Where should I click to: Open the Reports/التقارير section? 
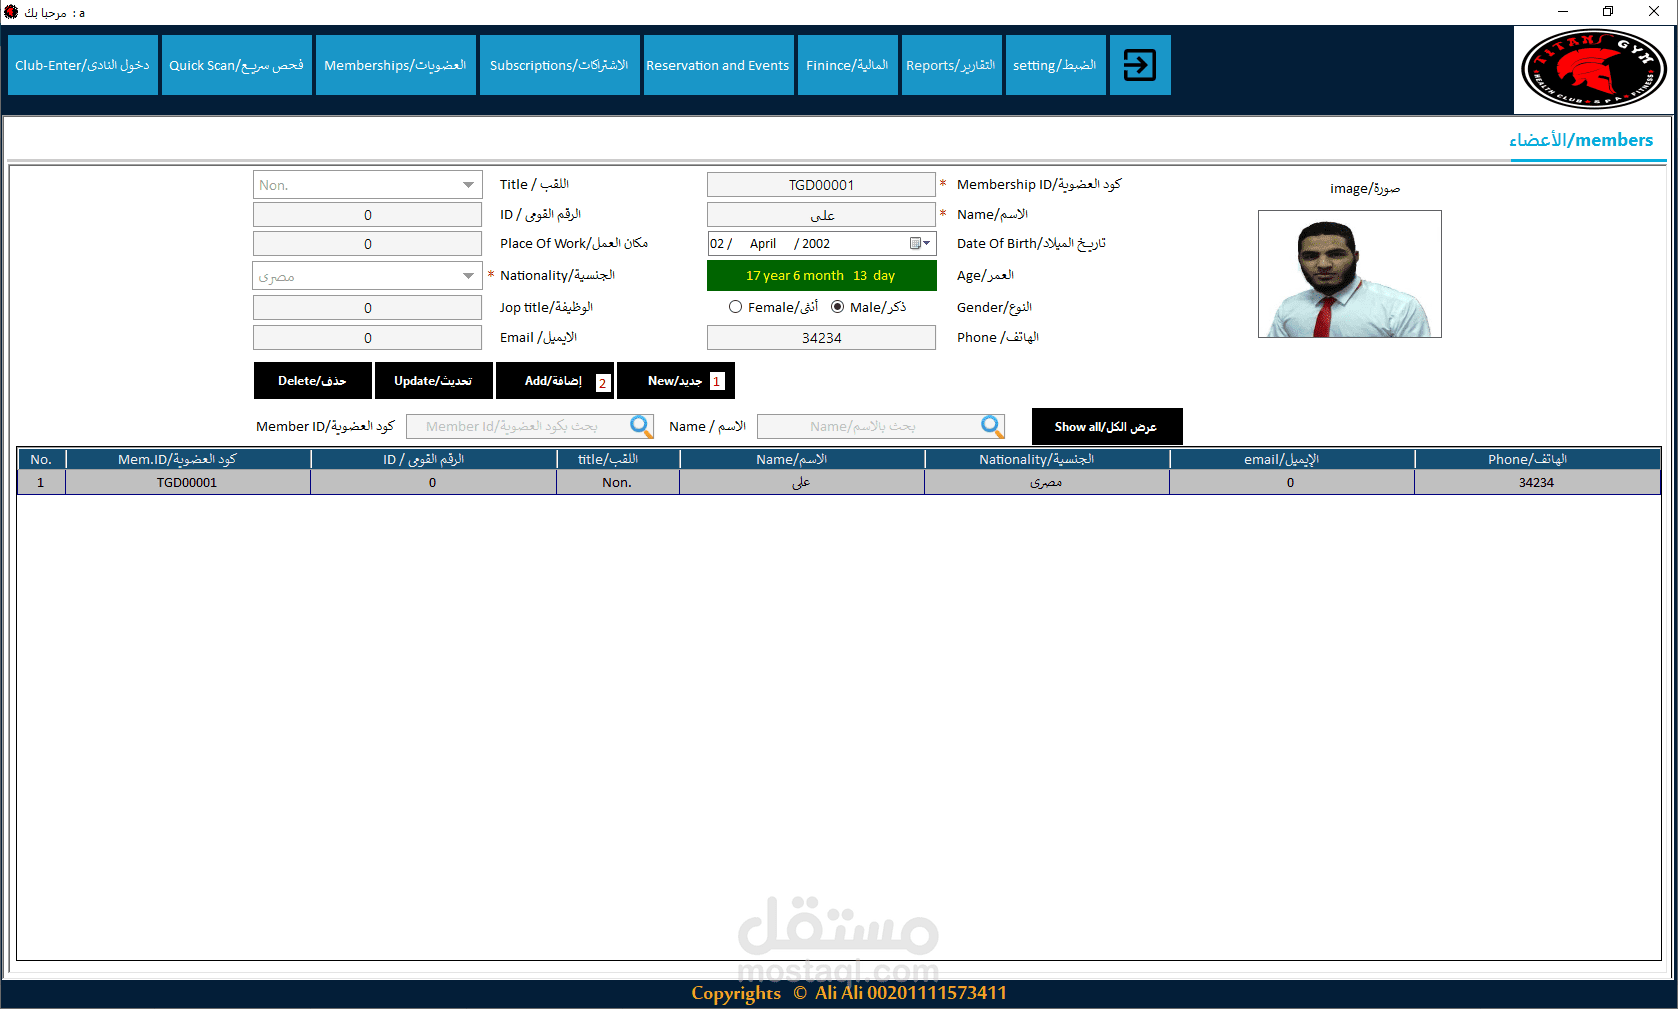pyautogui.click(x=950, y=64)
